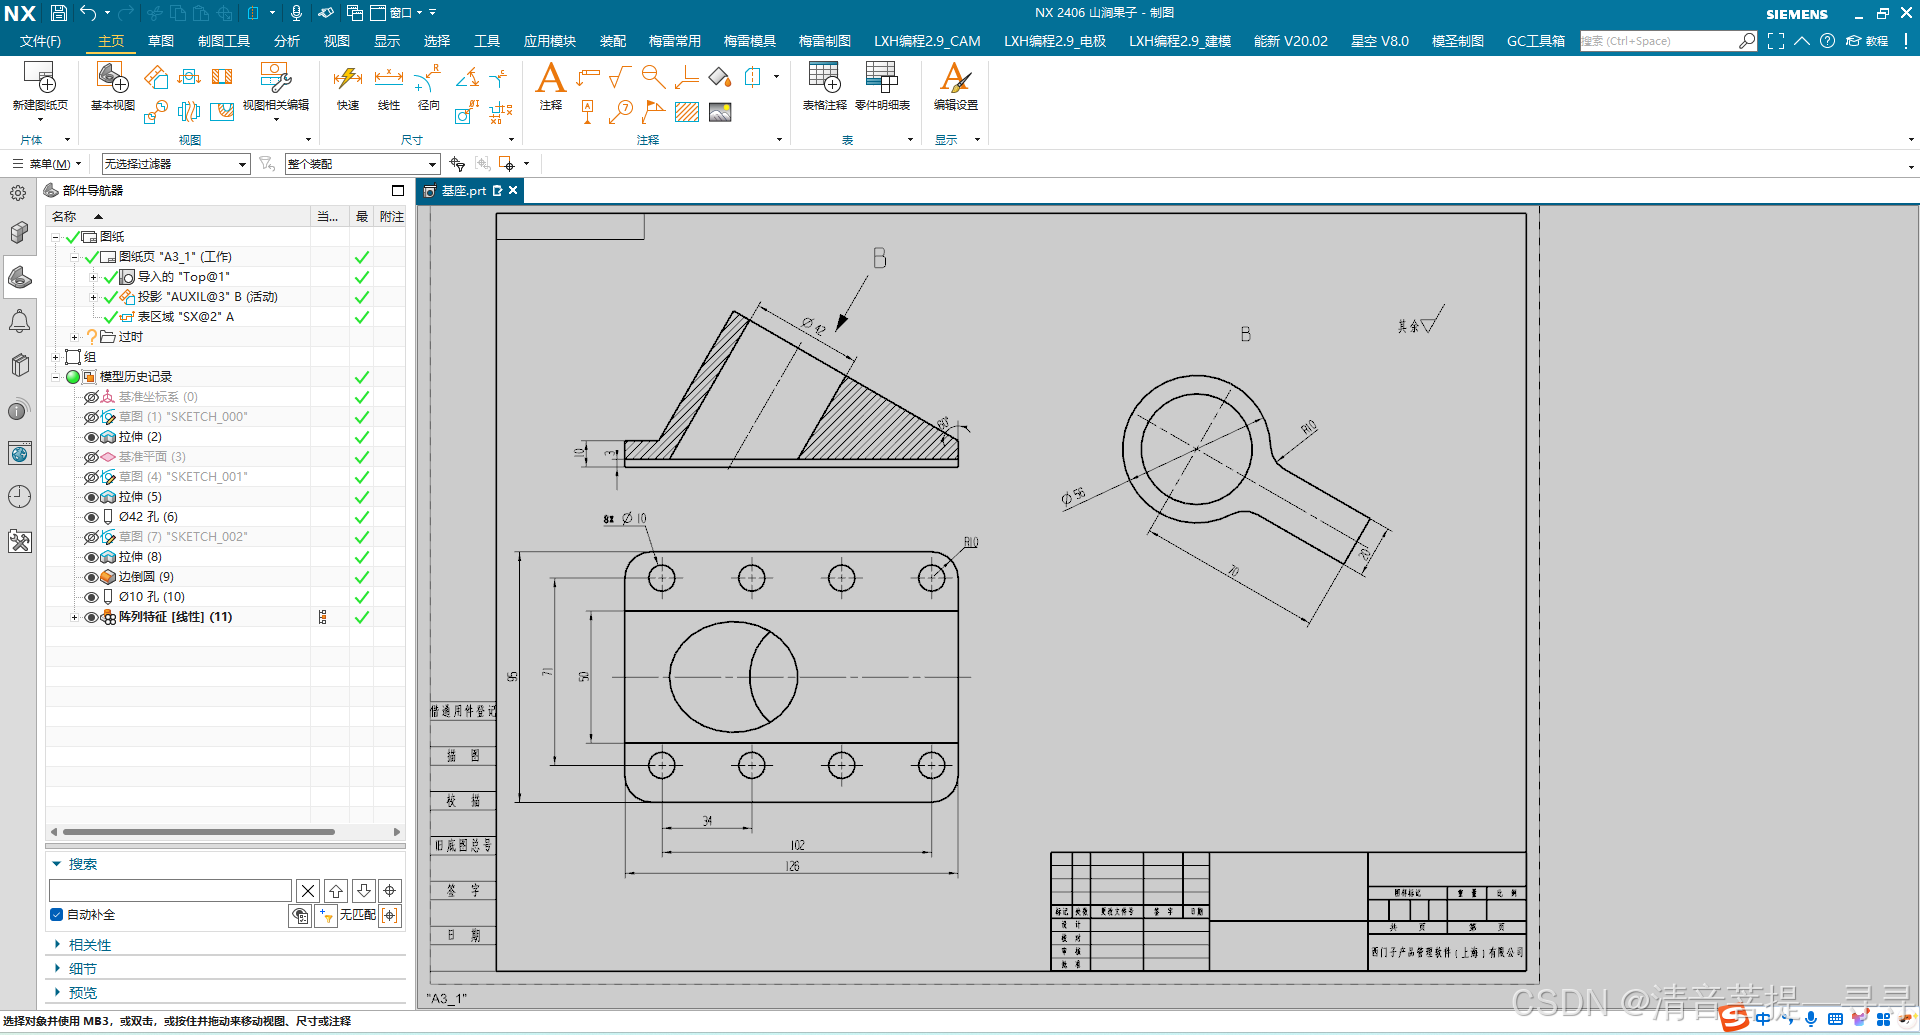Click the New Drawing Sheet icon
Screen dimensions: 1920x1035
tap(40, 78)
